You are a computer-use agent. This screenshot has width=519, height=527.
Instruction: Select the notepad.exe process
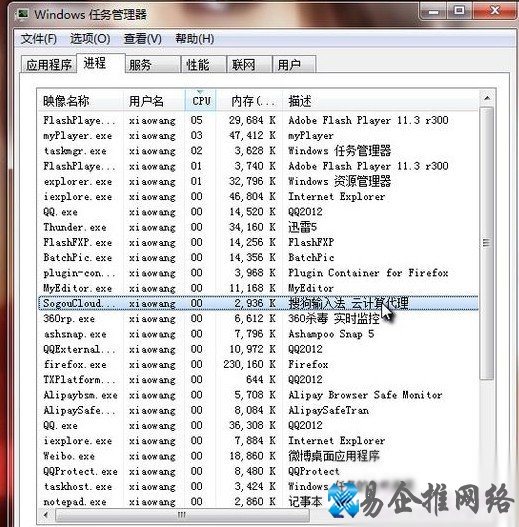coord(258,502)
